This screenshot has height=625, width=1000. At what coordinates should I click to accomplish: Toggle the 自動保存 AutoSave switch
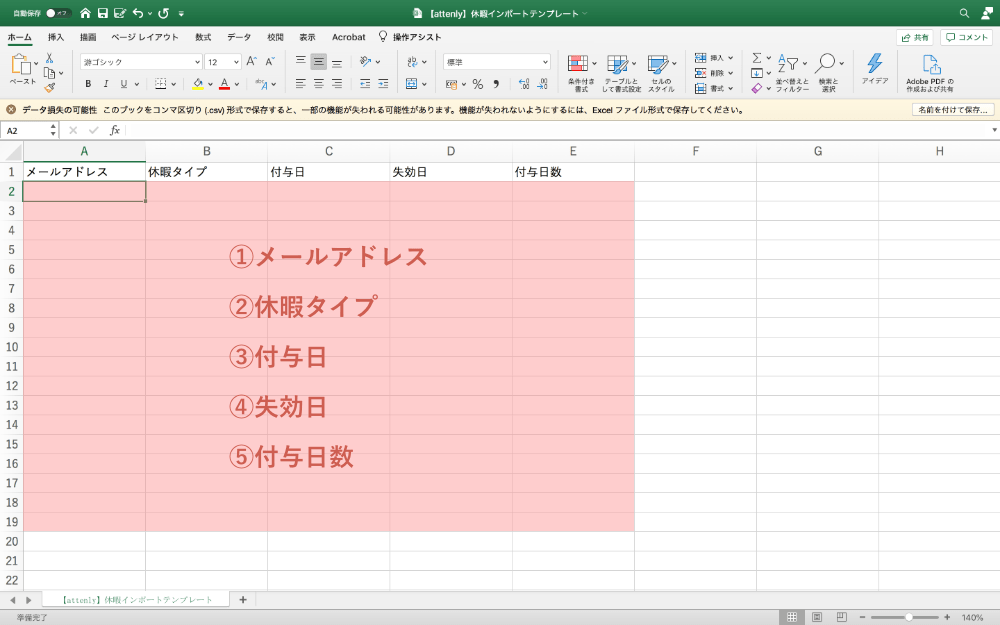pyautogui.click(x=58, y=13)
